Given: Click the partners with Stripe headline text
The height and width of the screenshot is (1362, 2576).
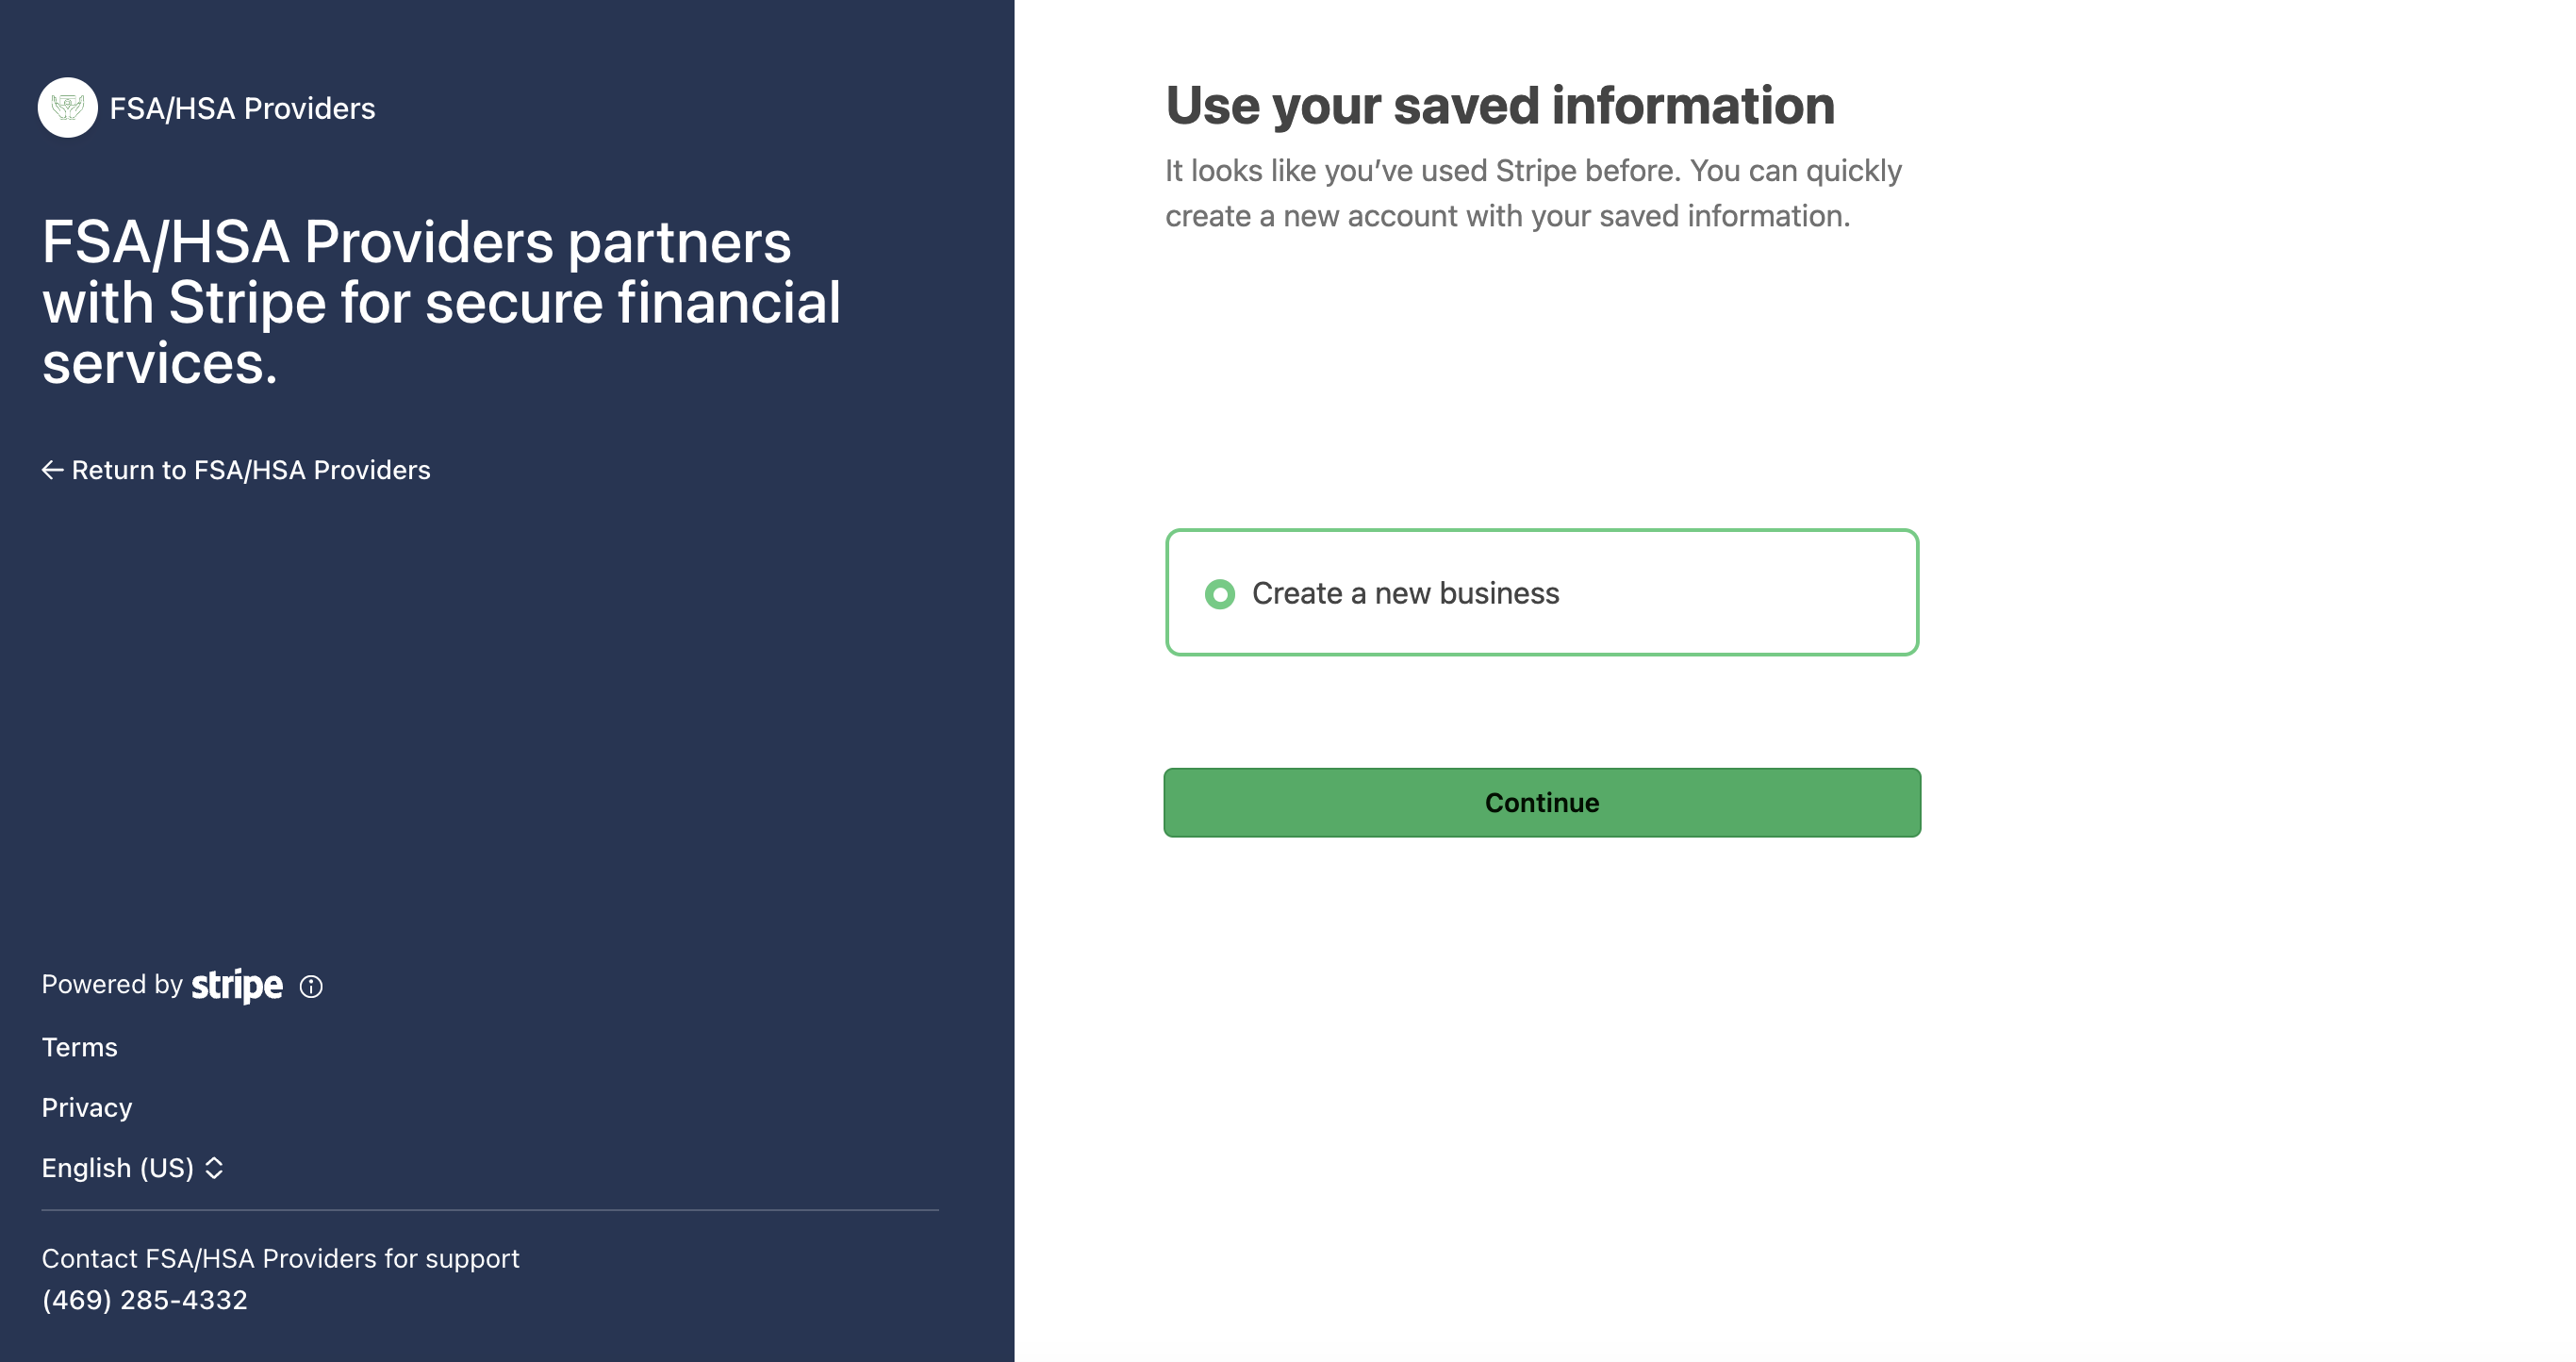Looking at the screenshot, I should (x=441, y=302).
